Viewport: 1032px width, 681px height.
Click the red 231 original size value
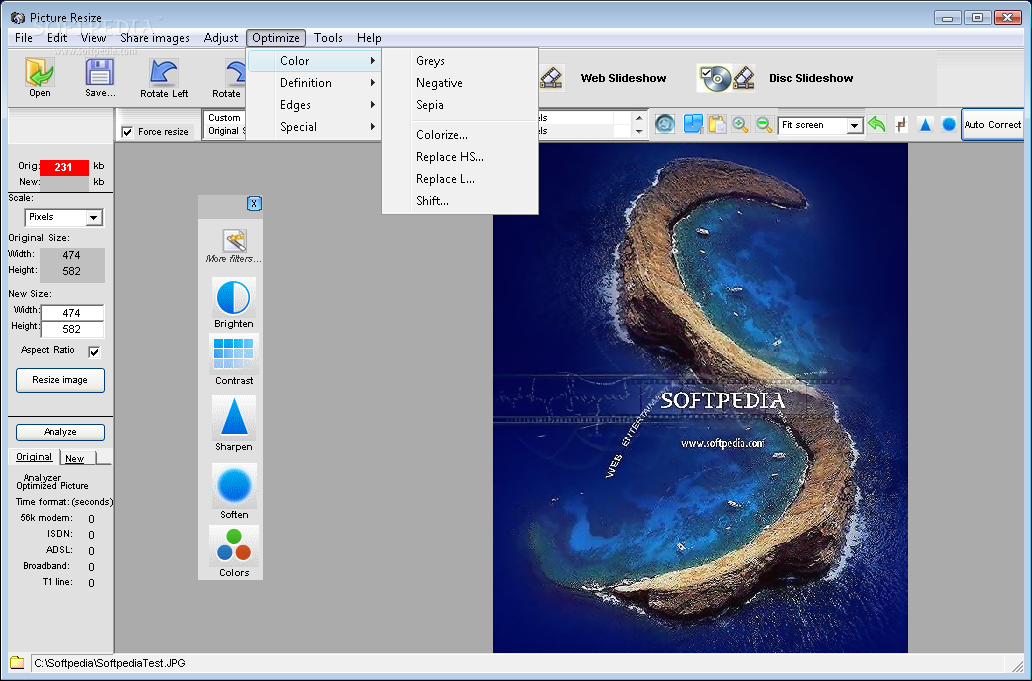pyautogui.click(x=64, y=167)
